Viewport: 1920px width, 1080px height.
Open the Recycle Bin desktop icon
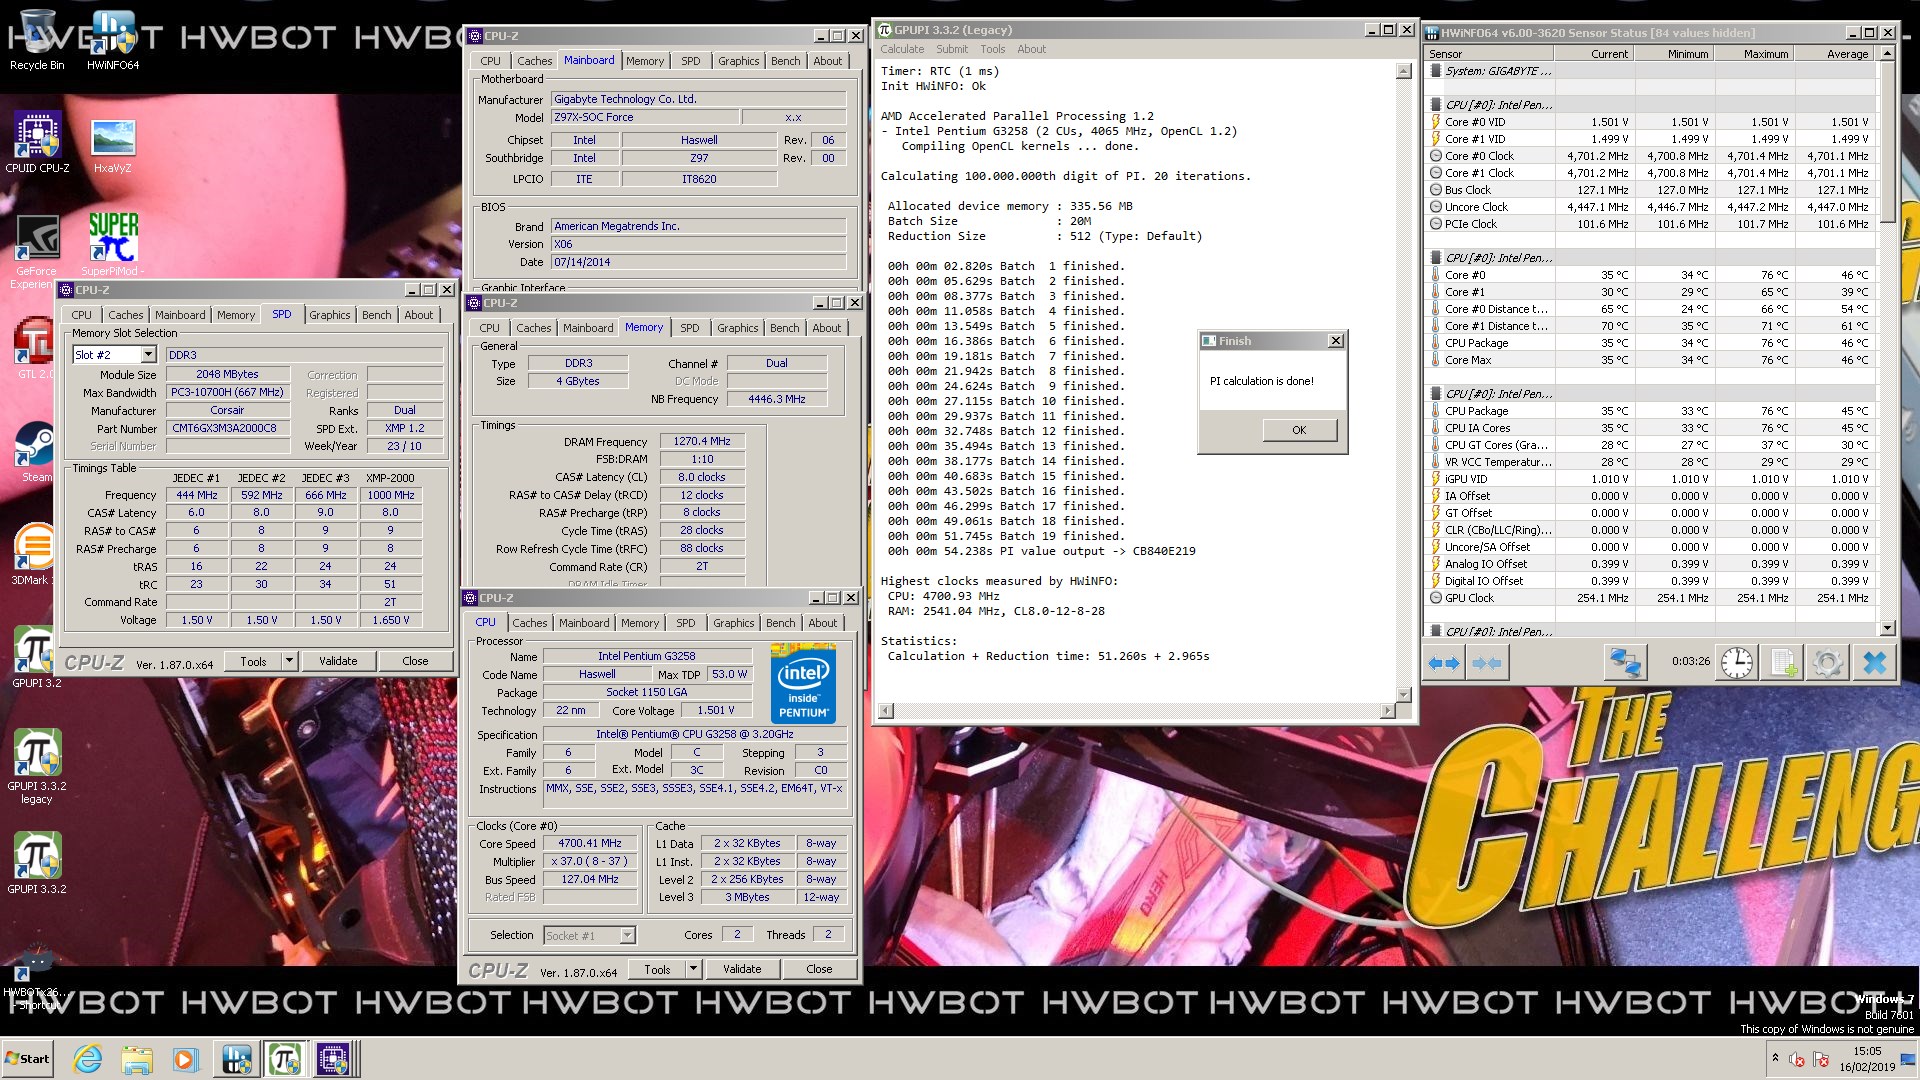tap(37, 40)
